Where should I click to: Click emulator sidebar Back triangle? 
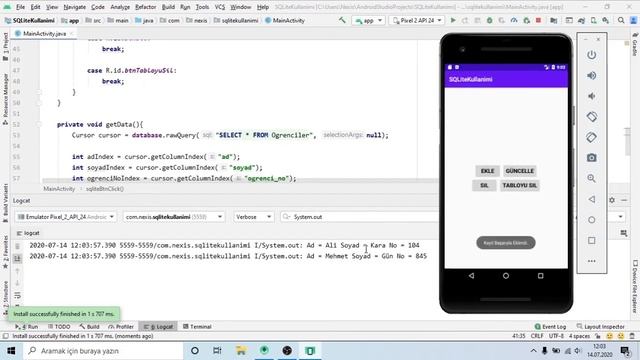click(x=591, y=199)
